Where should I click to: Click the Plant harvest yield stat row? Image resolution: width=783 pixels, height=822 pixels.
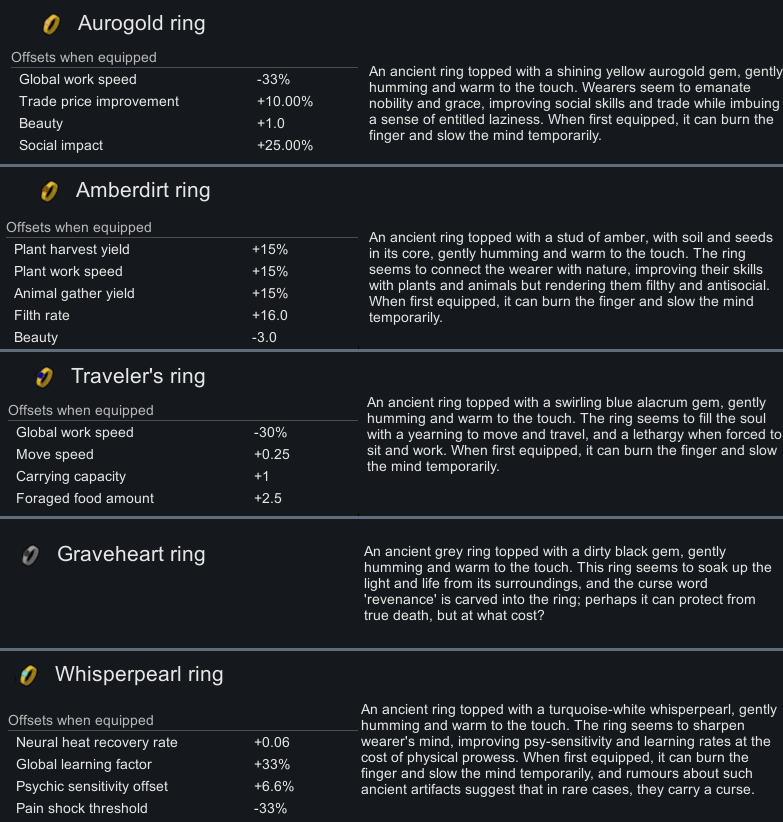tap(181, 250)
